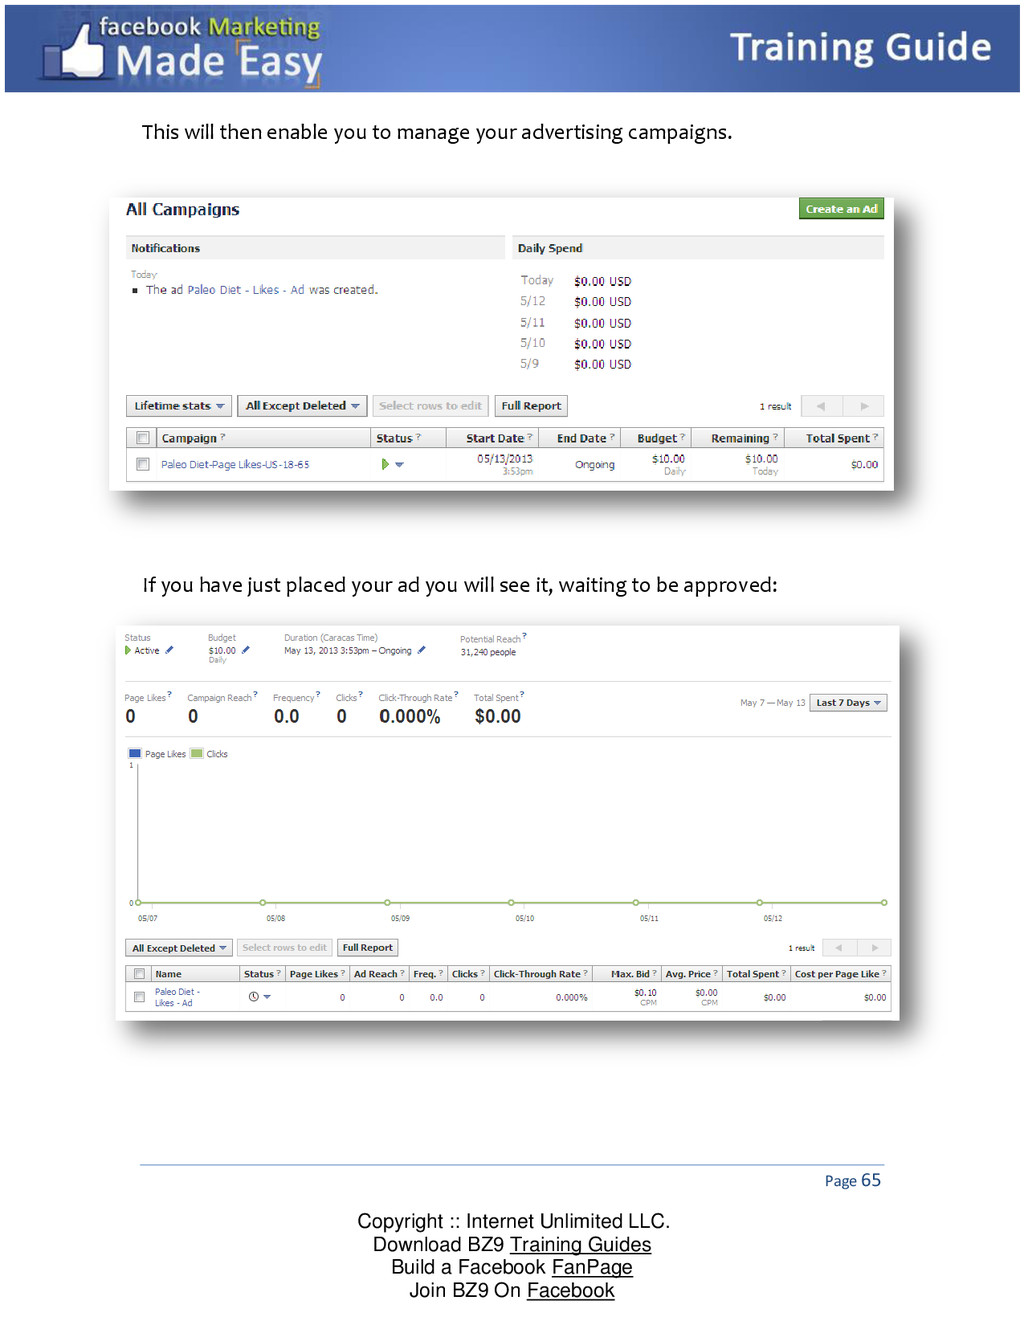Tick the Paleo Diet-Page Likes-US-18-65 row checkbox

[x=142, y=464]
